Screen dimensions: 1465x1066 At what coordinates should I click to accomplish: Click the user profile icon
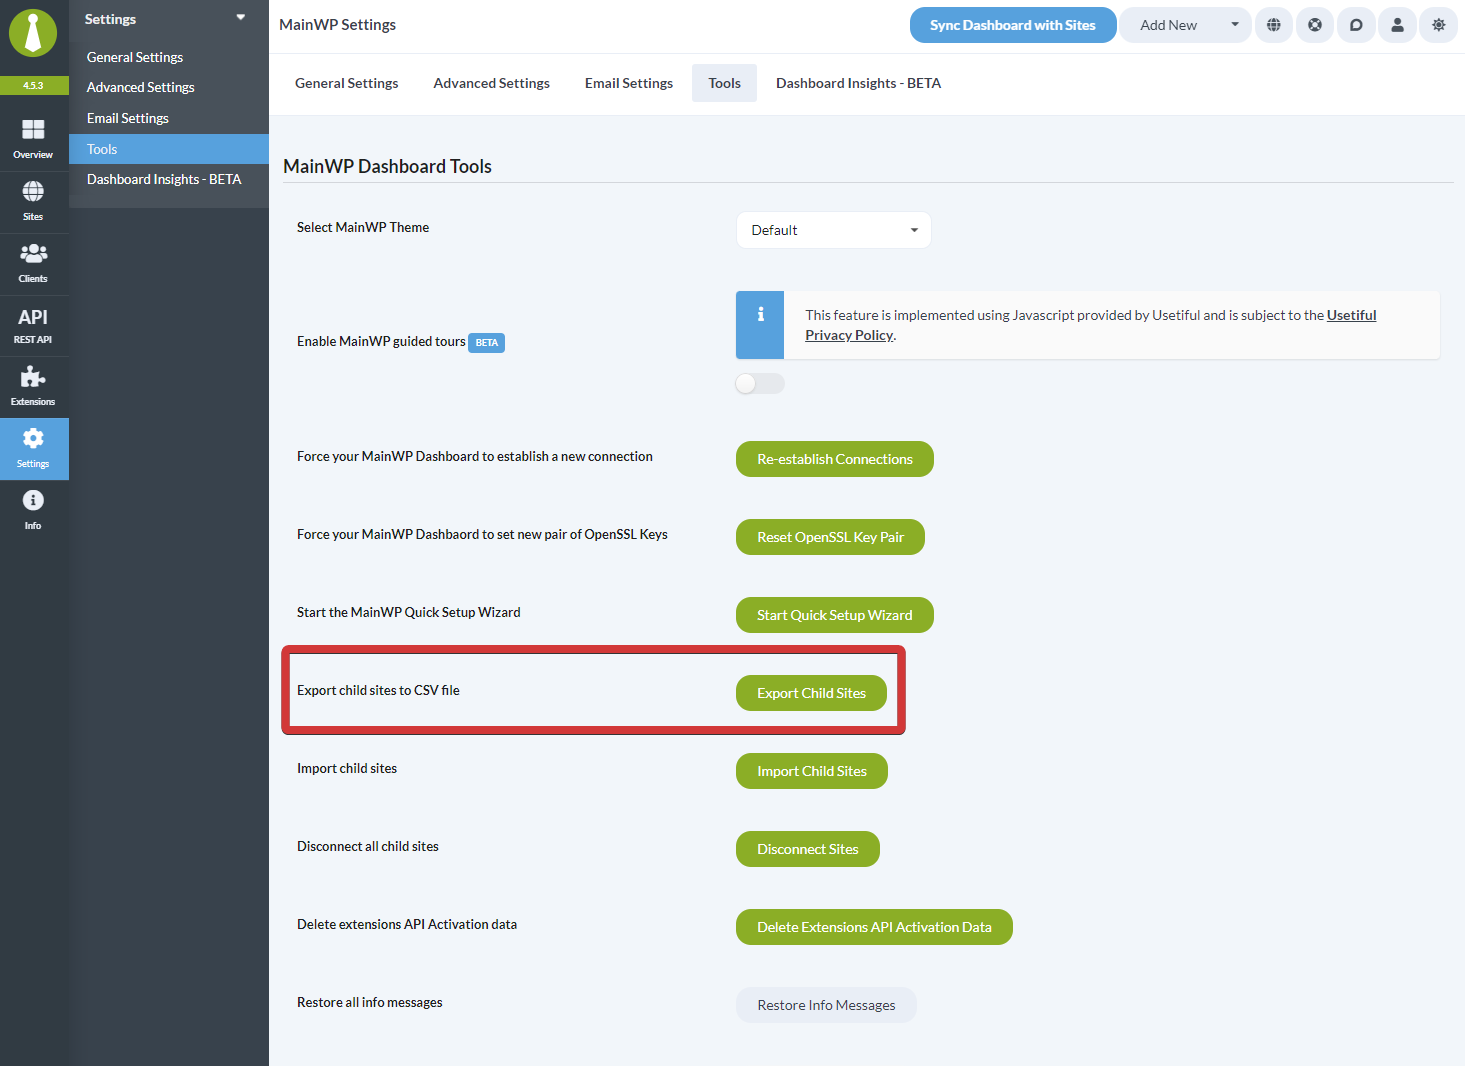pos(1397,25)
